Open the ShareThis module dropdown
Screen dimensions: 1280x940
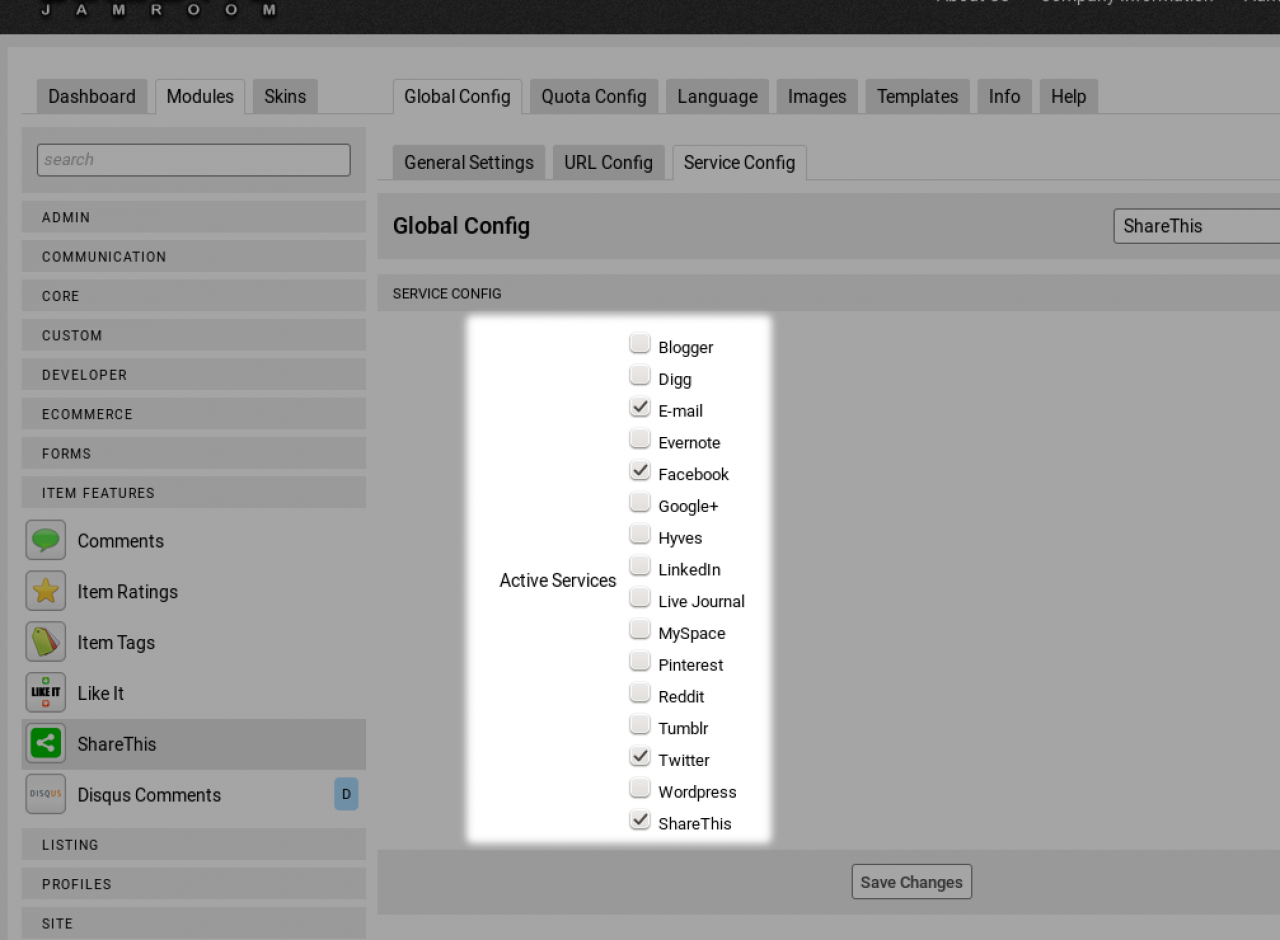pyautogui.click(x=1197, y=226)
